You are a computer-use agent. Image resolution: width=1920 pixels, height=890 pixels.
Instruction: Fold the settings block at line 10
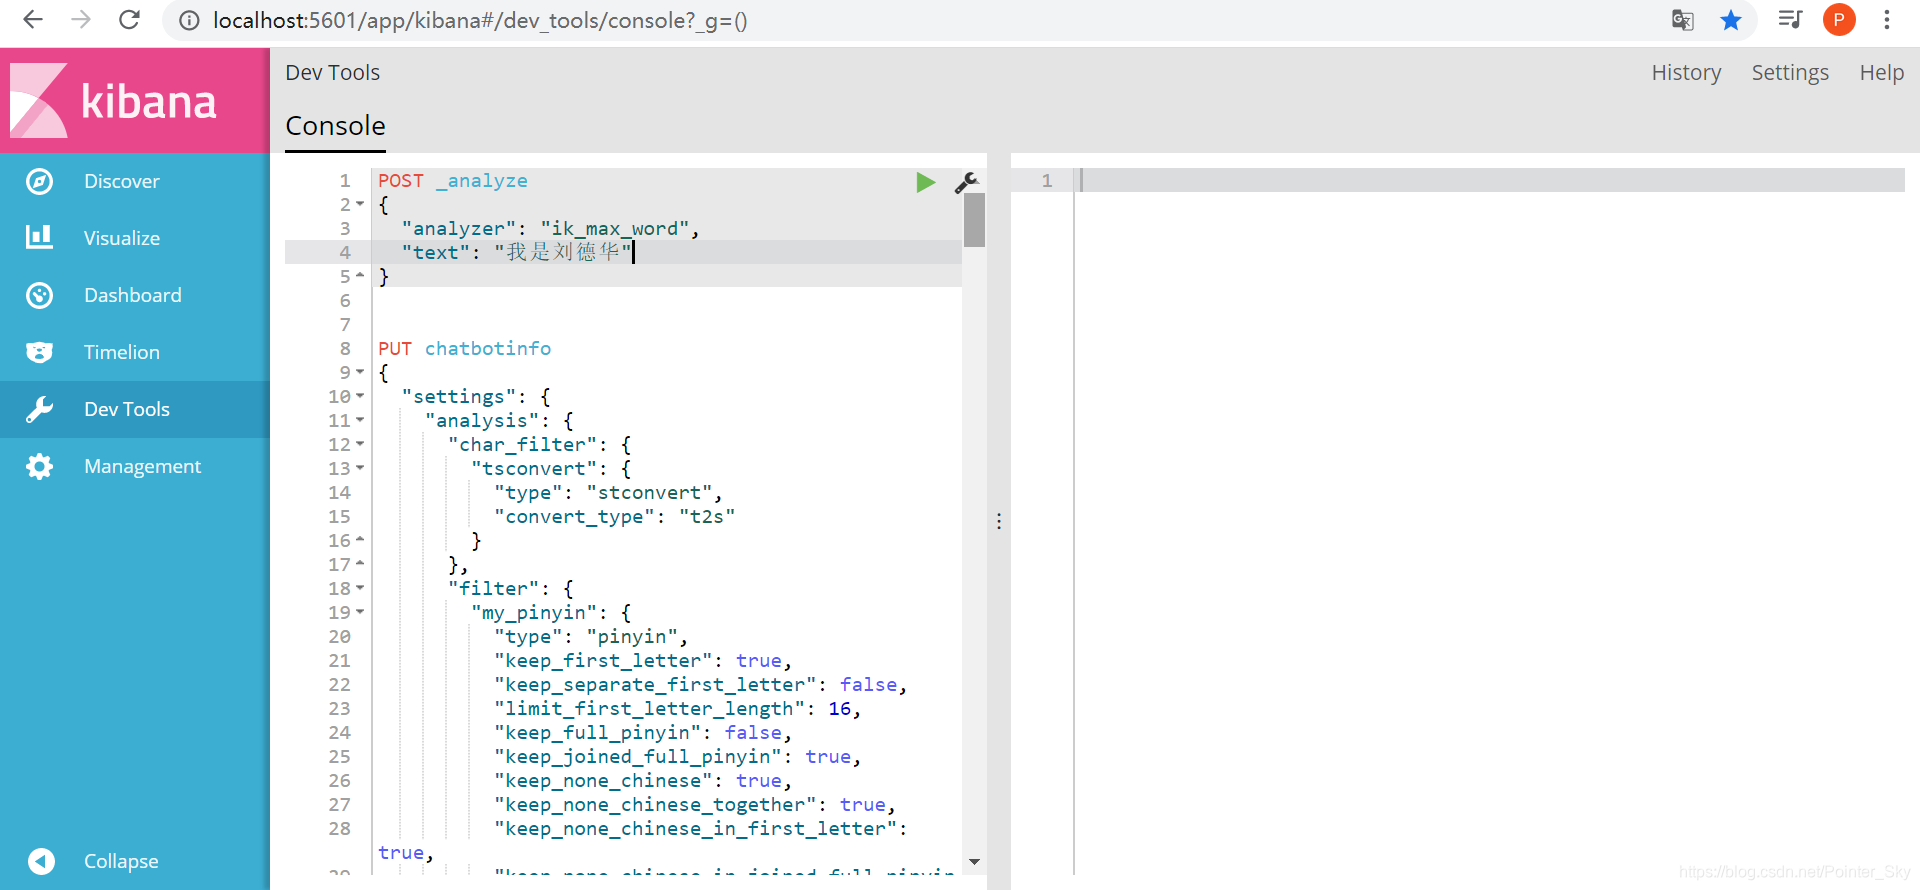360,396
